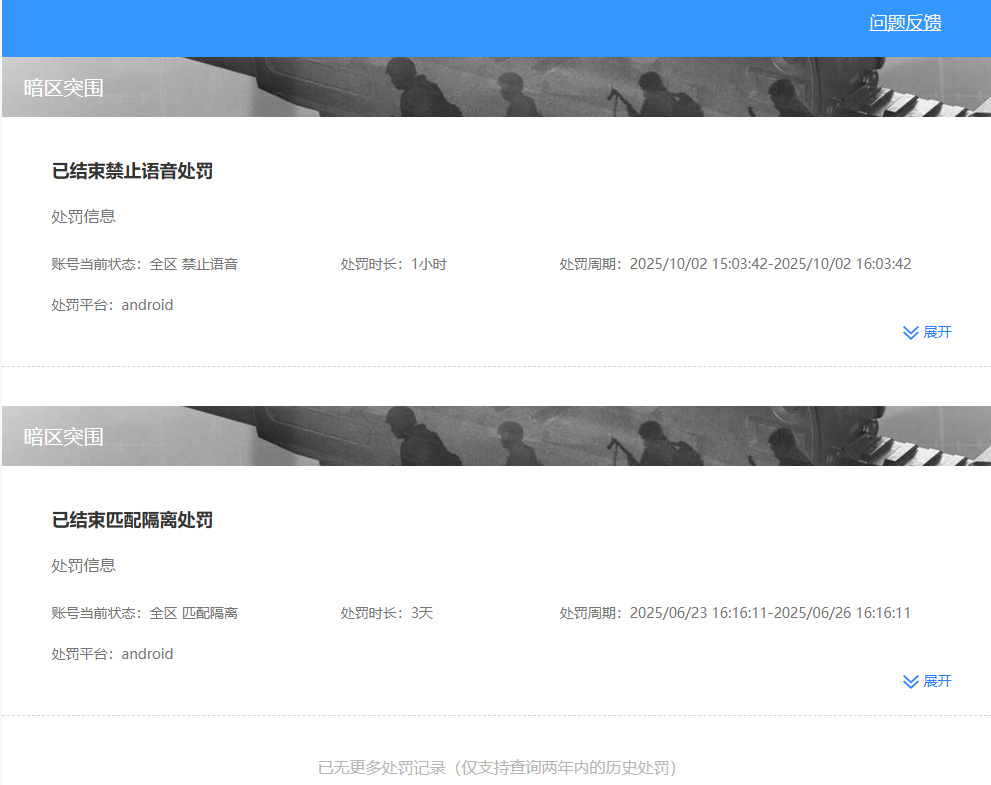
Task: Click the 全区 匹配隔离 status text
Action: tap(197, 612)
